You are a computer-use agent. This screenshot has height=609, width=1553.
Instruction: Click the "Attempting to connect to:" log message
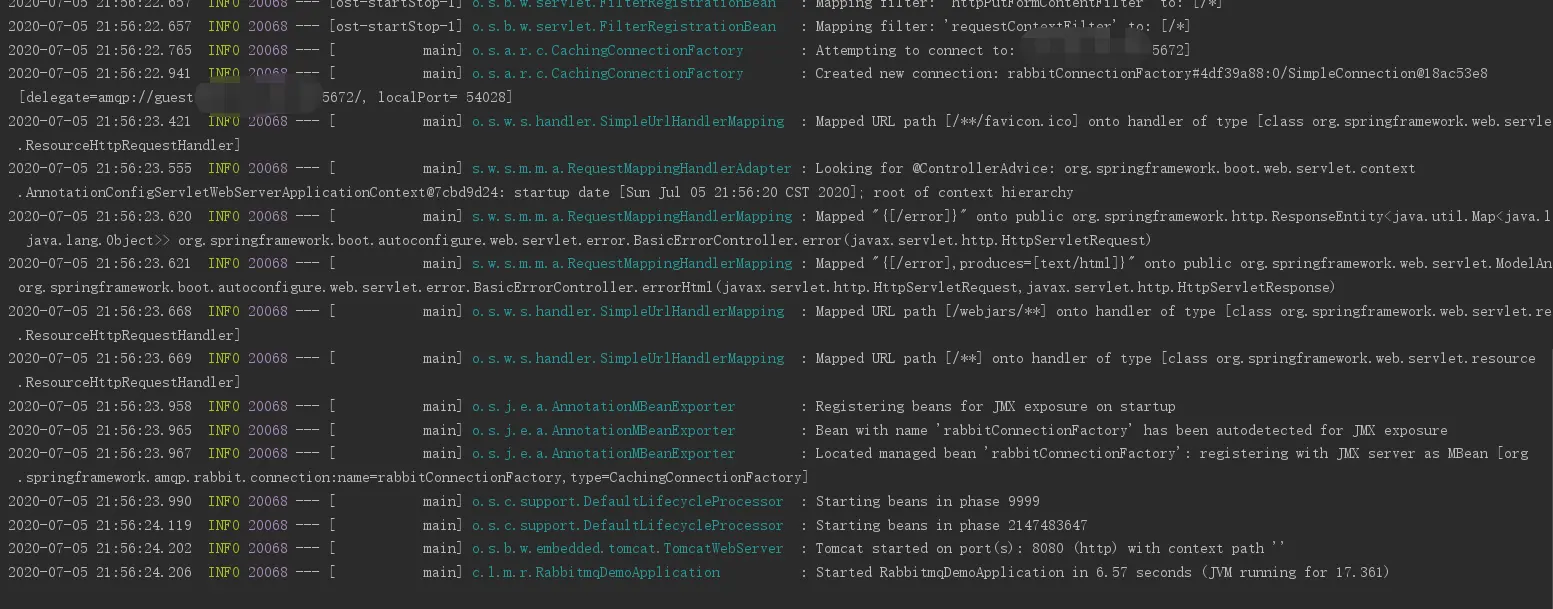click(1002, 50)
